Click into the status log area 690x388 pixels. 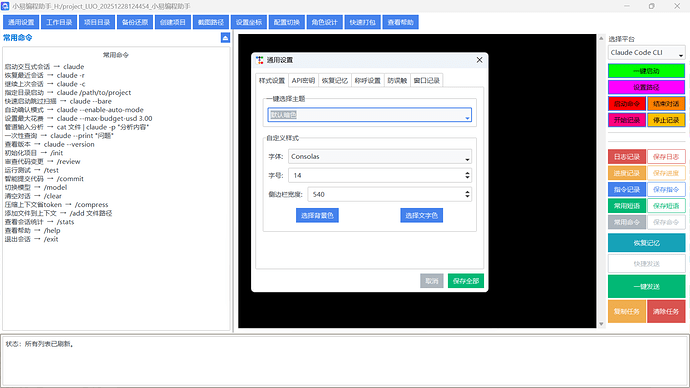(345, 361)
